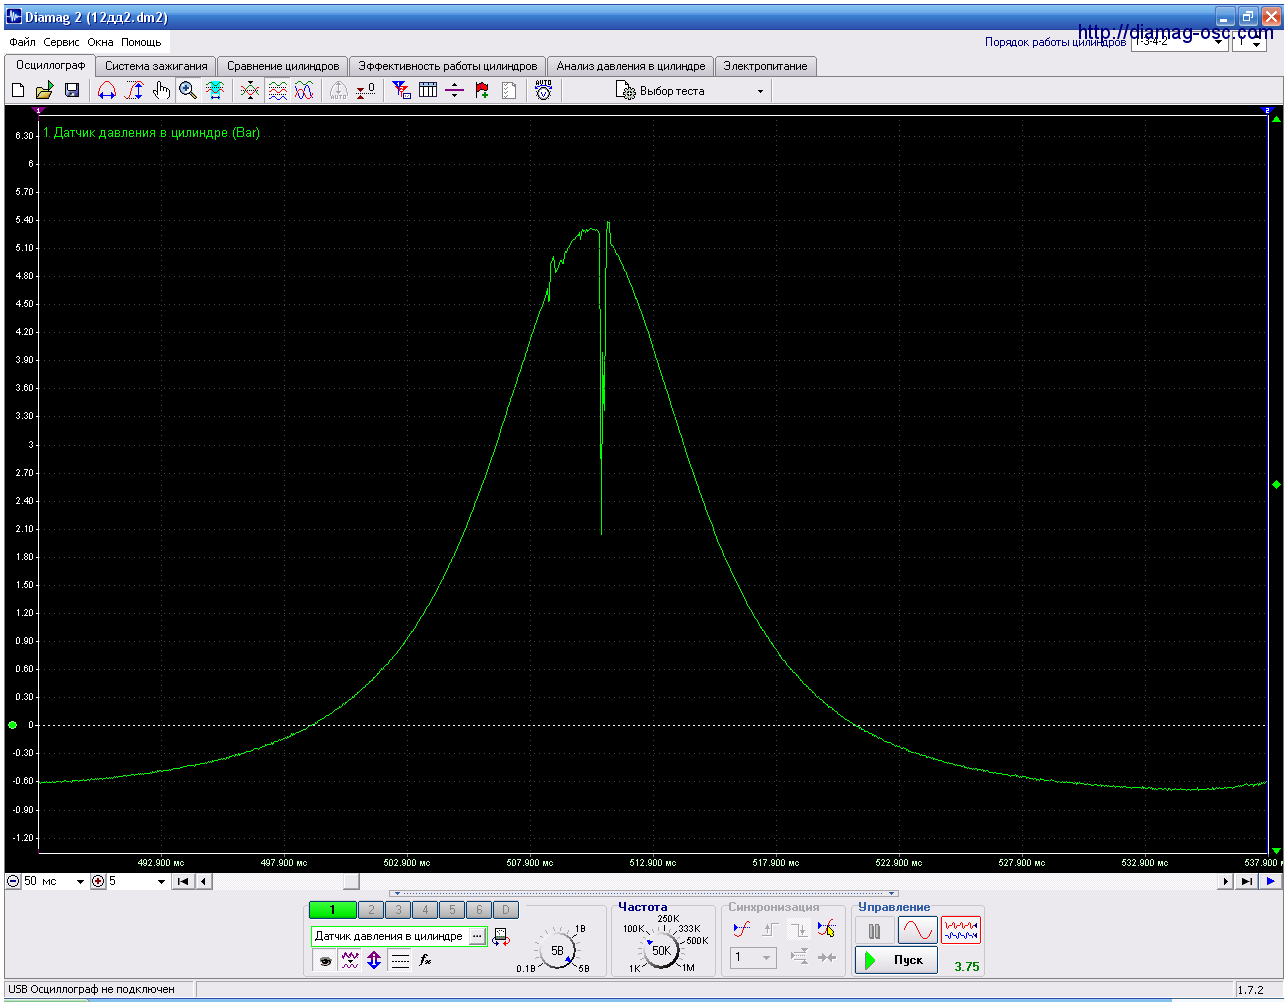Open a file with the folder icon
Image resolution: width=1288 pixels, height=1002 pixels.
45,91
